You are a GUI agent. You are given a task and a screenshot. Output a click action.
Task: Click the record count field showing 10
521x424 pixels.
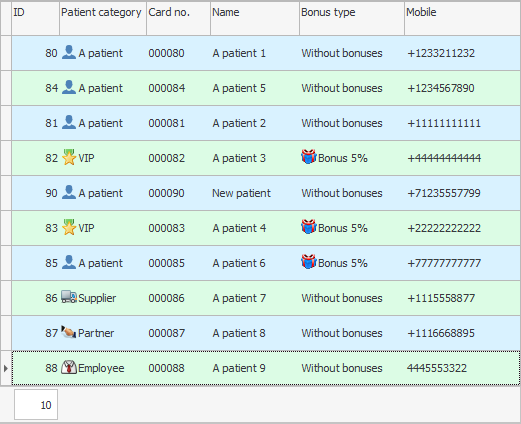[x=36, y=405]
